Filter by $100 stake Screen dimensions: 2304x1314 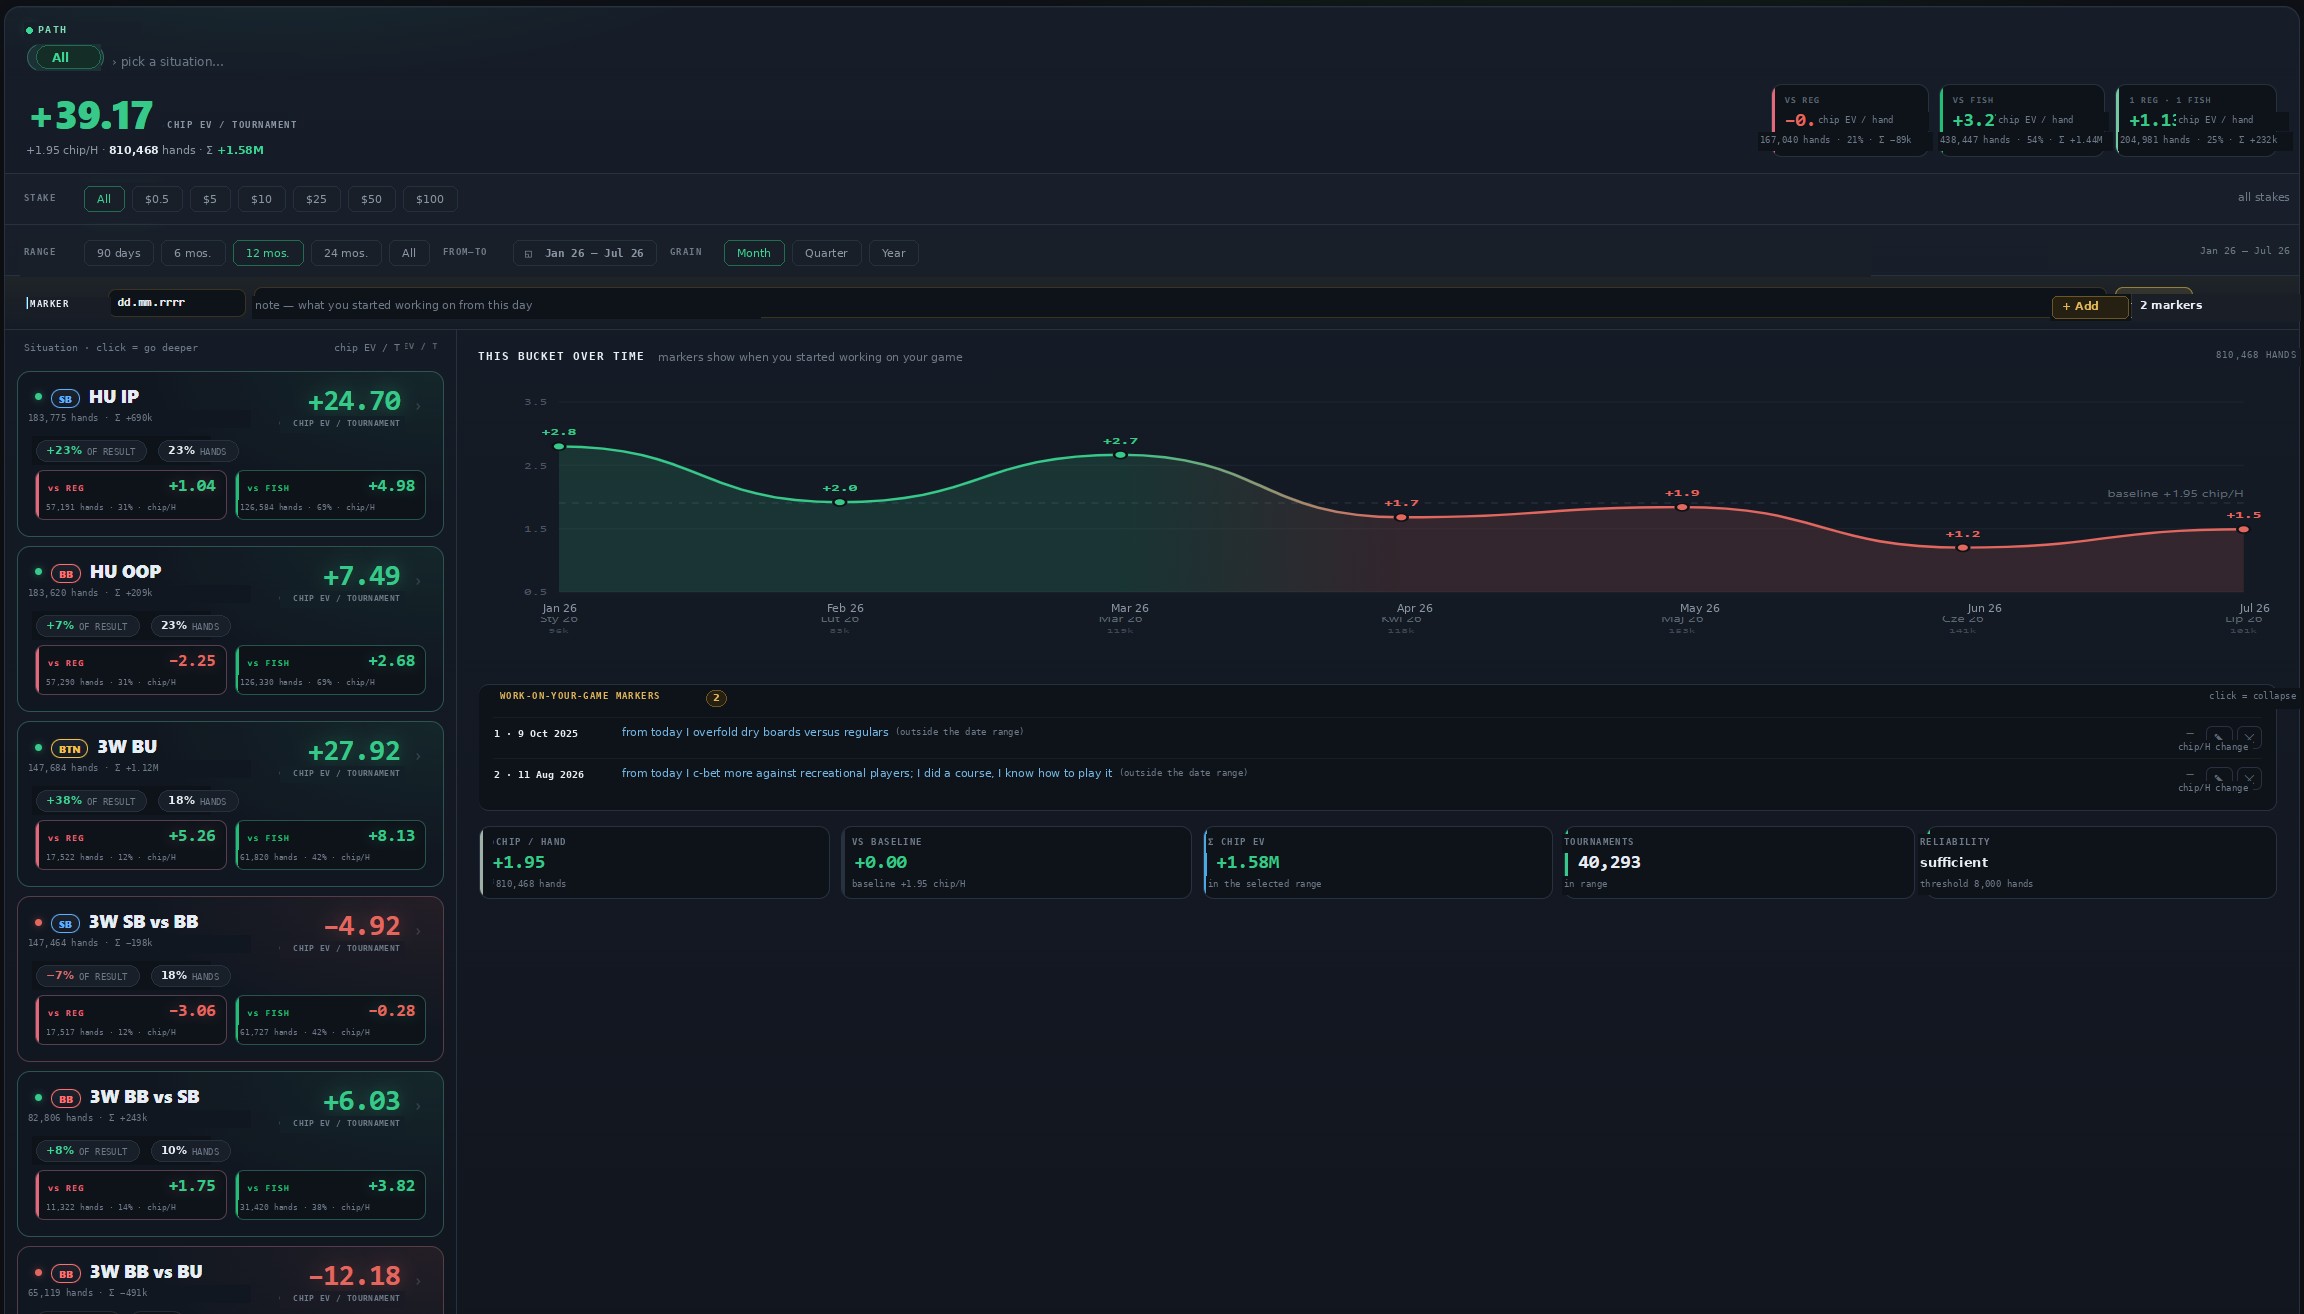click(x=430, y=199)
